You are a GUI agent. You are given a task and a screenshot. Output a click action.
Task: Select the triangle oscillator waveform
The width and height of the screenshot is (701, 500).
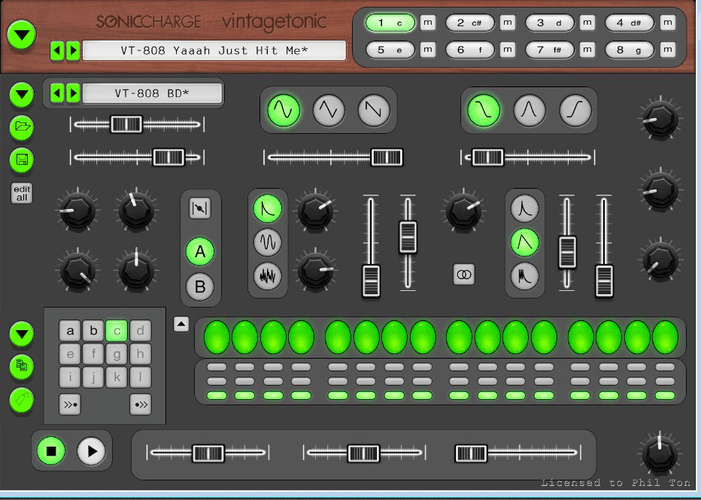tap(329, 110)
